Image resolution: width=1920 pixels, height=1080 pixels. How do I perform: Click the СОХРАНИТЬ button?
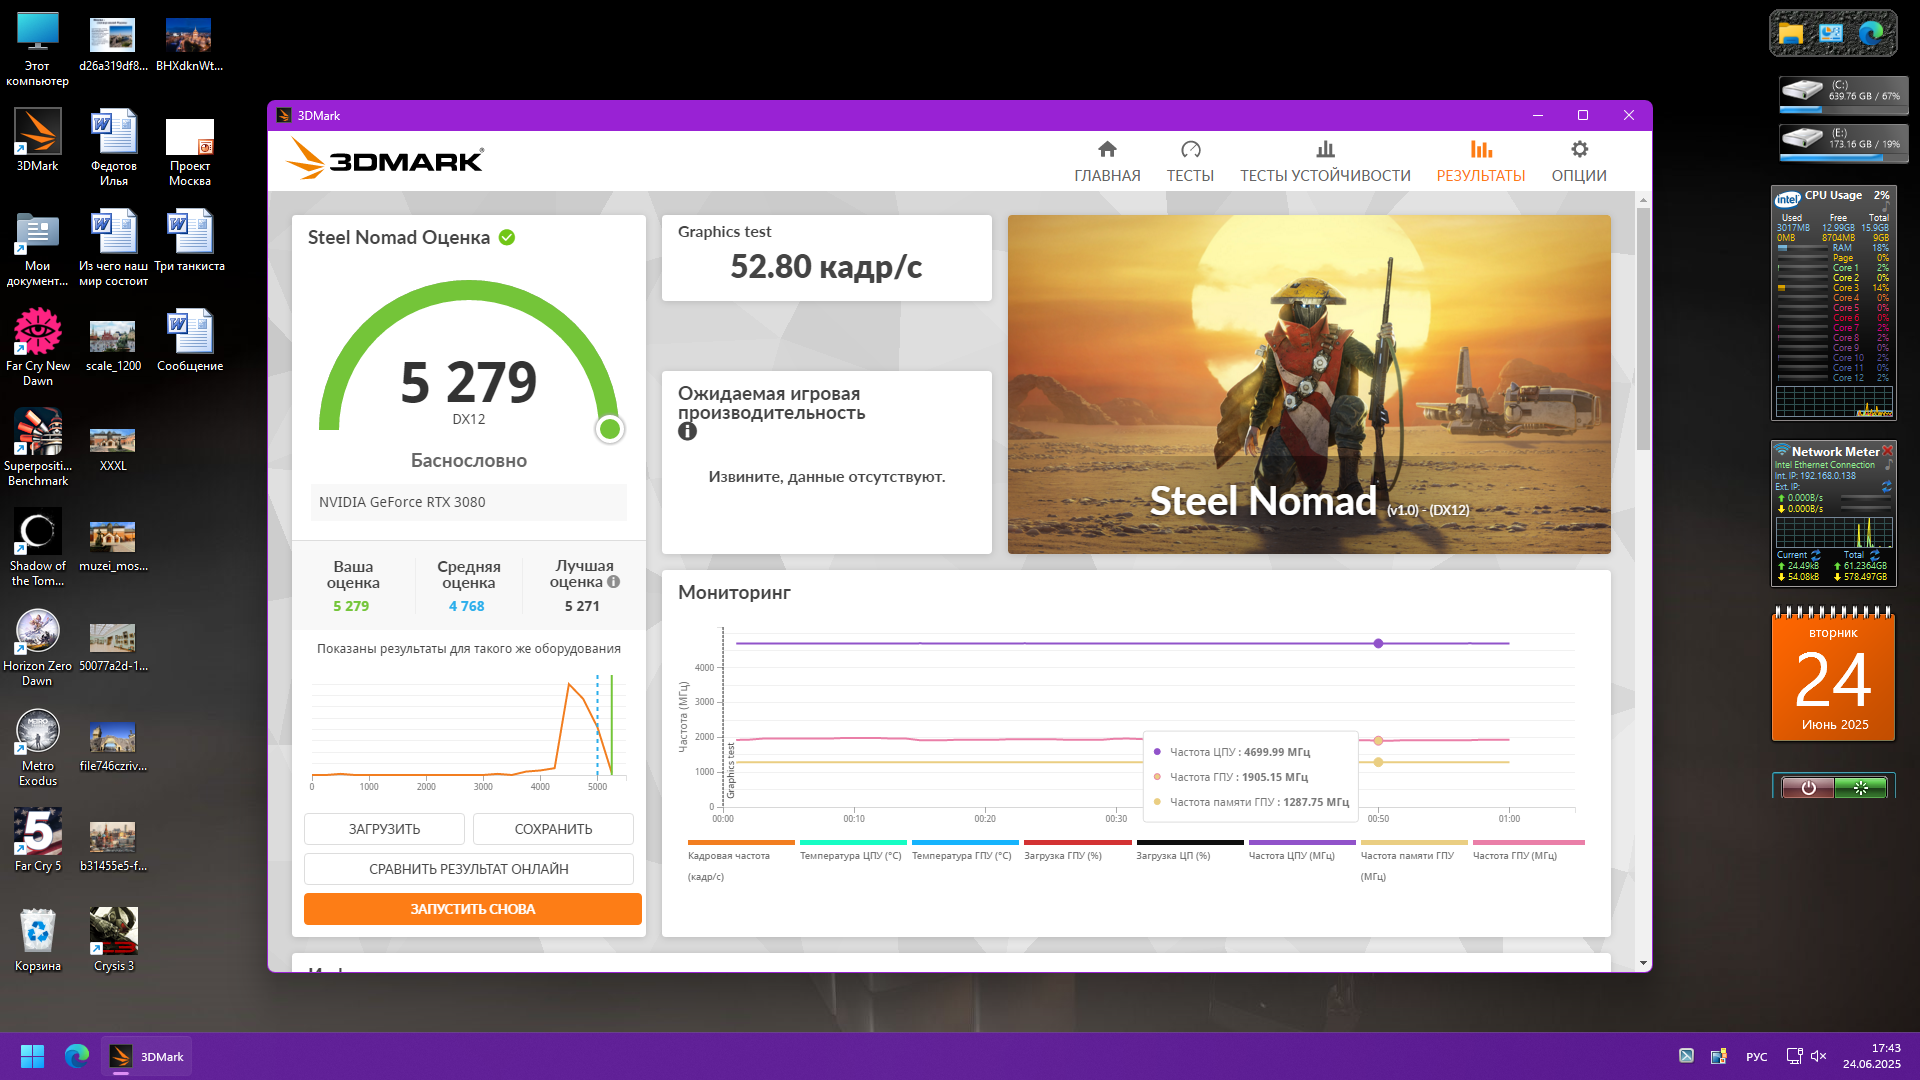553,829
